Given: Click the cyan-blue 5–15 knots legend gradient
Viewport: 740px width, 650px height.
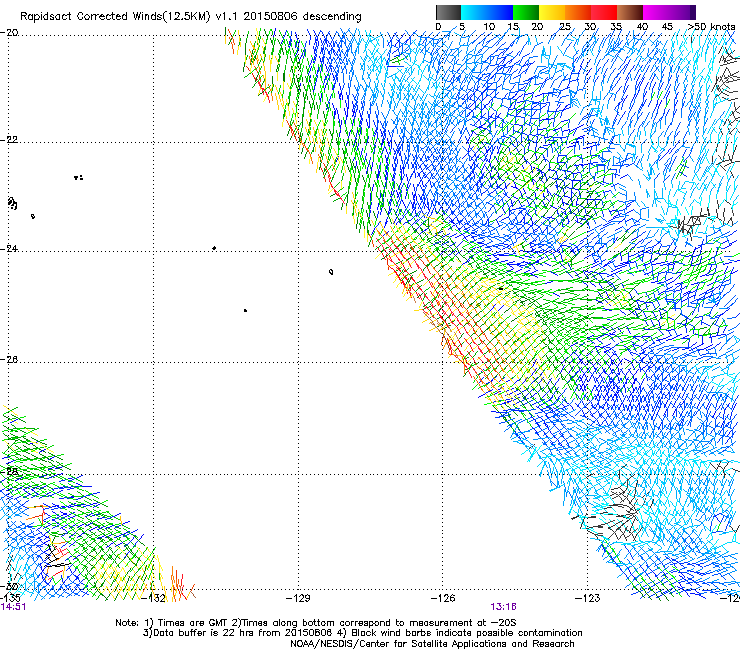Looking at the screenshot, I should click(487, 12).
